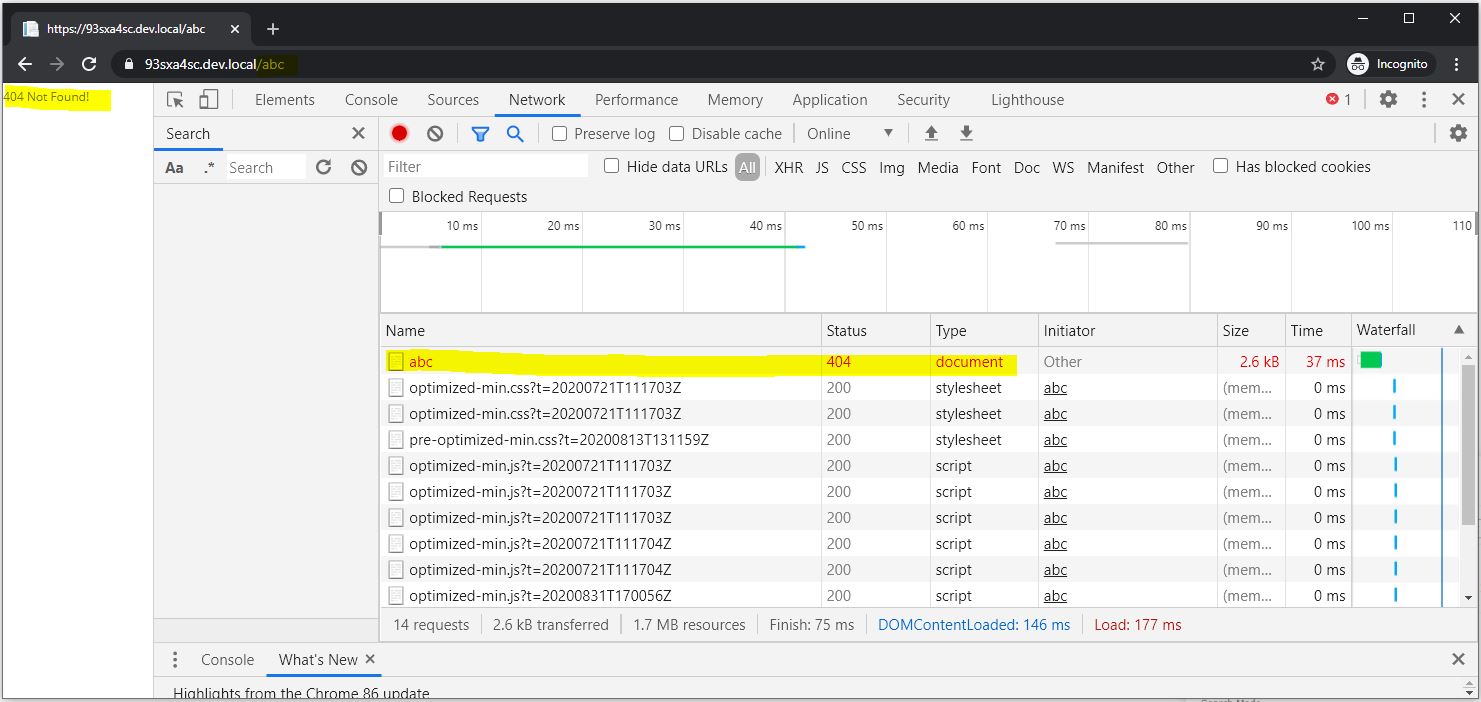Screen dimensions: 1481x702
Task: Open the Performance tab
Action: [636, 100]
